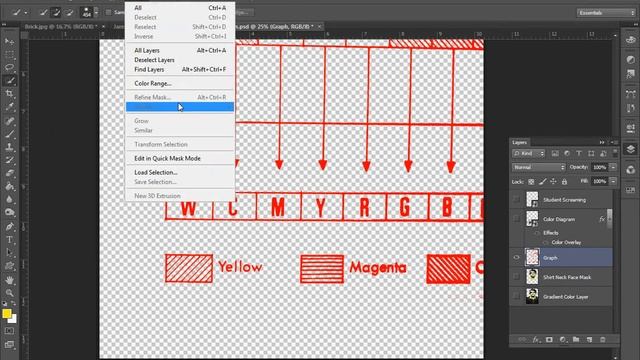Open the Normal blend mode dropdown
This screenshot has height=360, width=640.
[x=539, y=167]
